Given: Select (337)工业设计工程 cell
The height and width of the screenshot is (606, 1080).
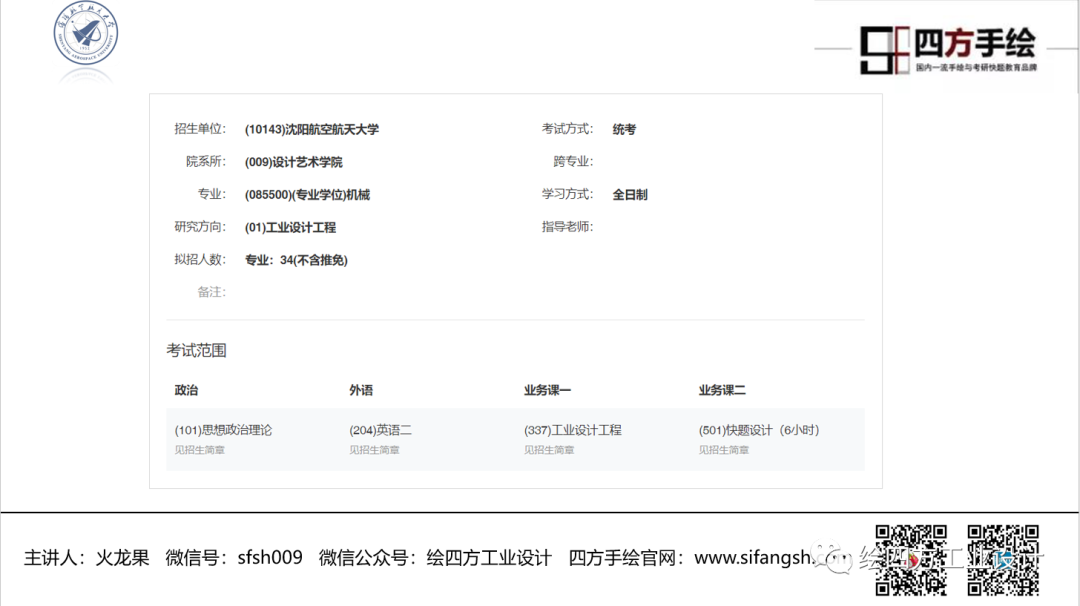Looking at the screenshot, I should click(572, 430).
